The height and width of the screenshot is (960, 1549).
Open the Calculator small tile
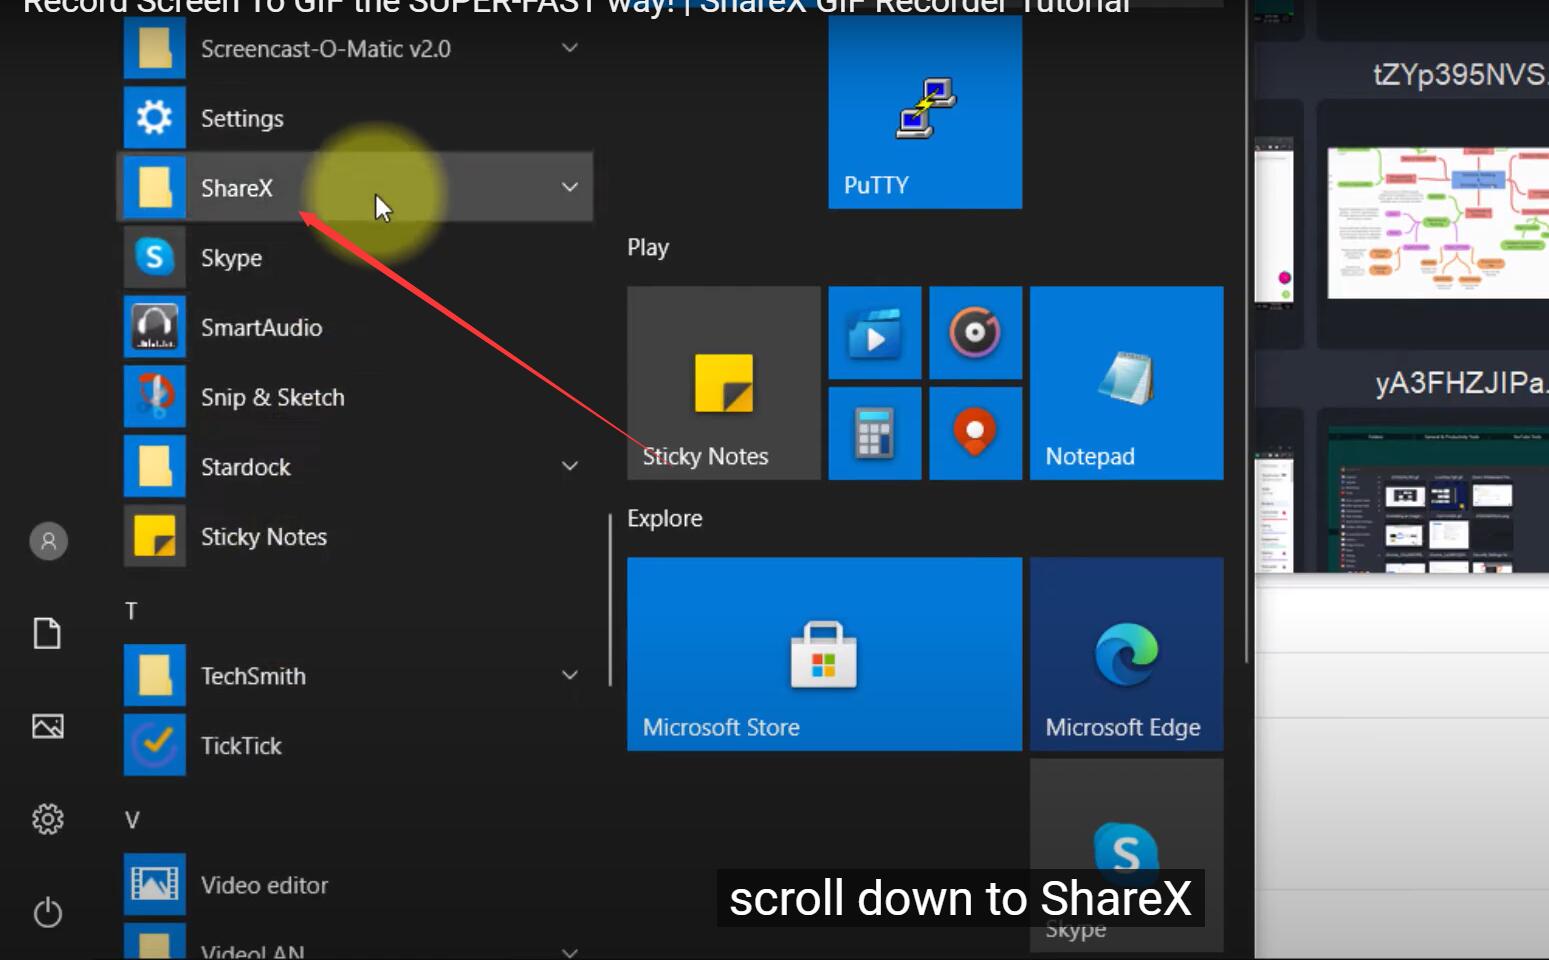tap(875, 433)
